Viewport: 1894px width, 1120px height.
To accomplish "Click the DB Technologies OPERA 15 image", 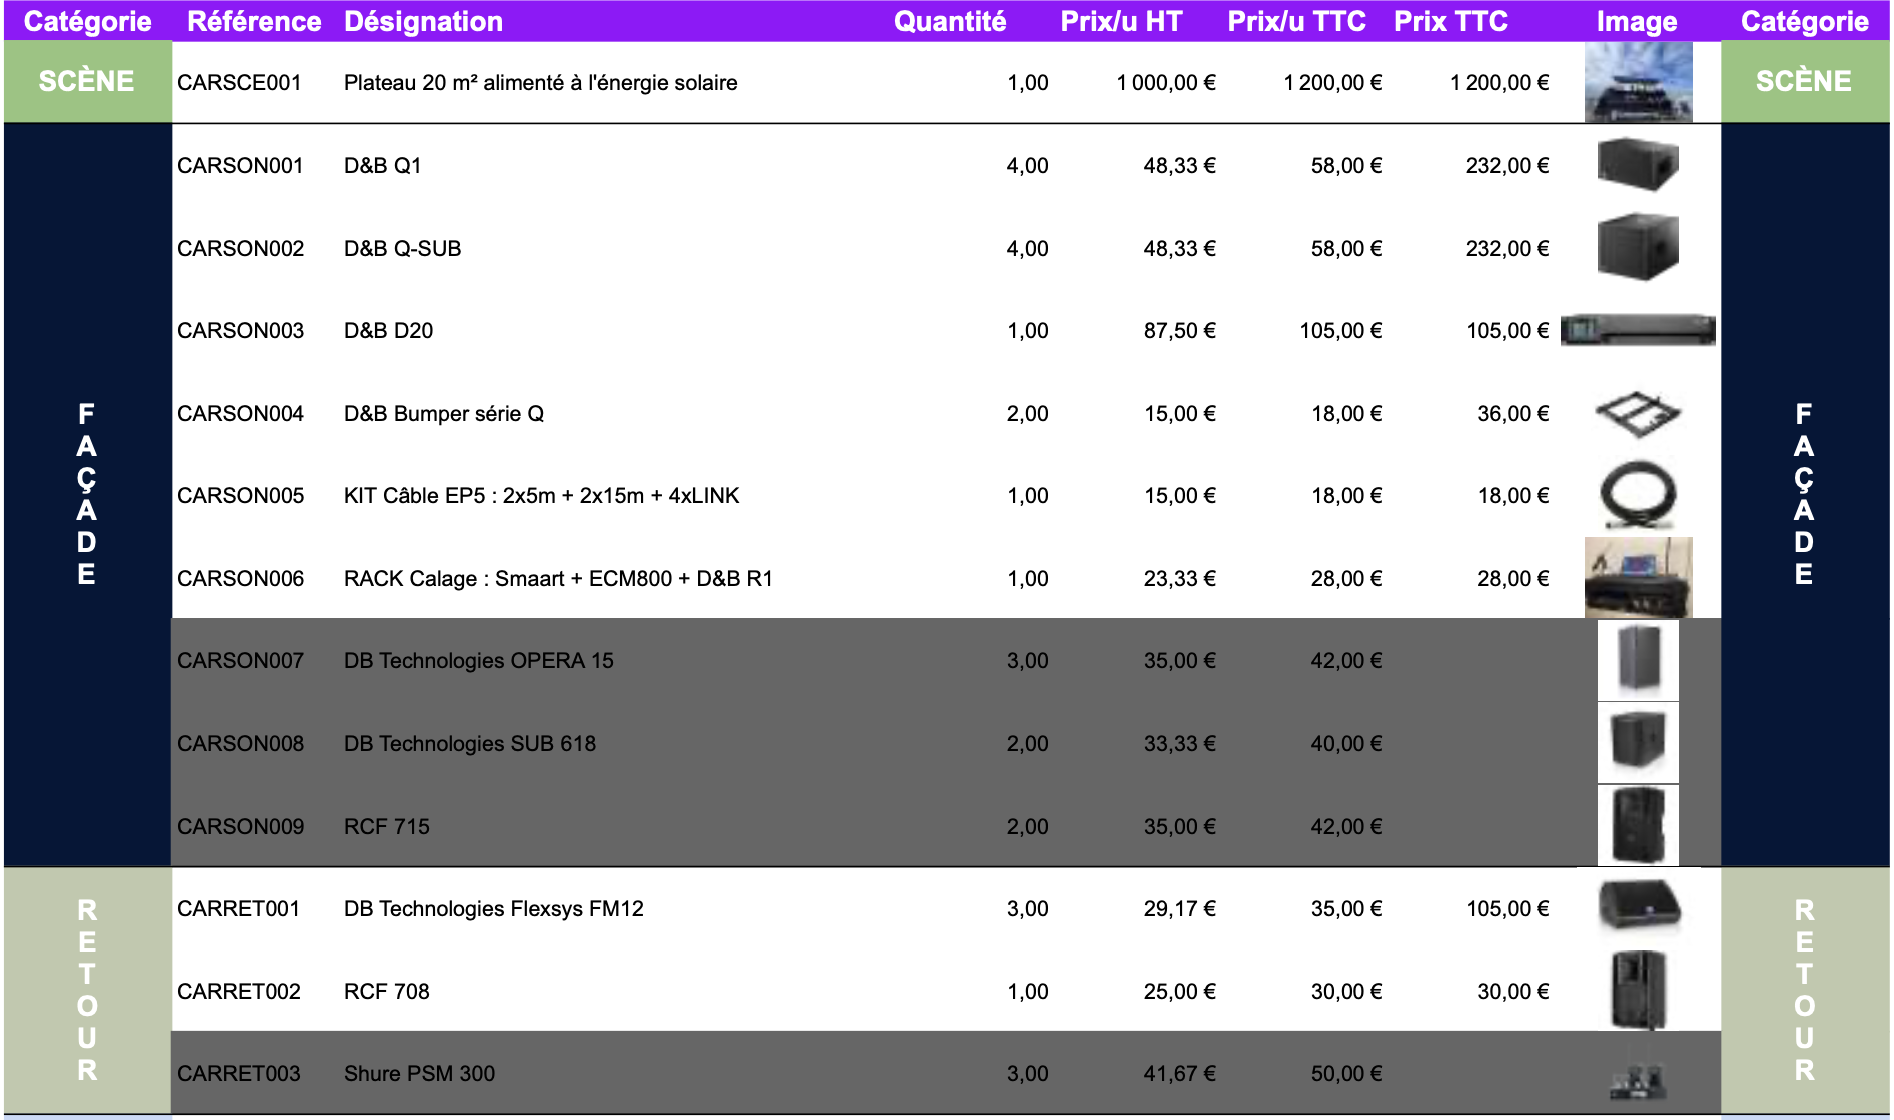I will coord(1637,660).
